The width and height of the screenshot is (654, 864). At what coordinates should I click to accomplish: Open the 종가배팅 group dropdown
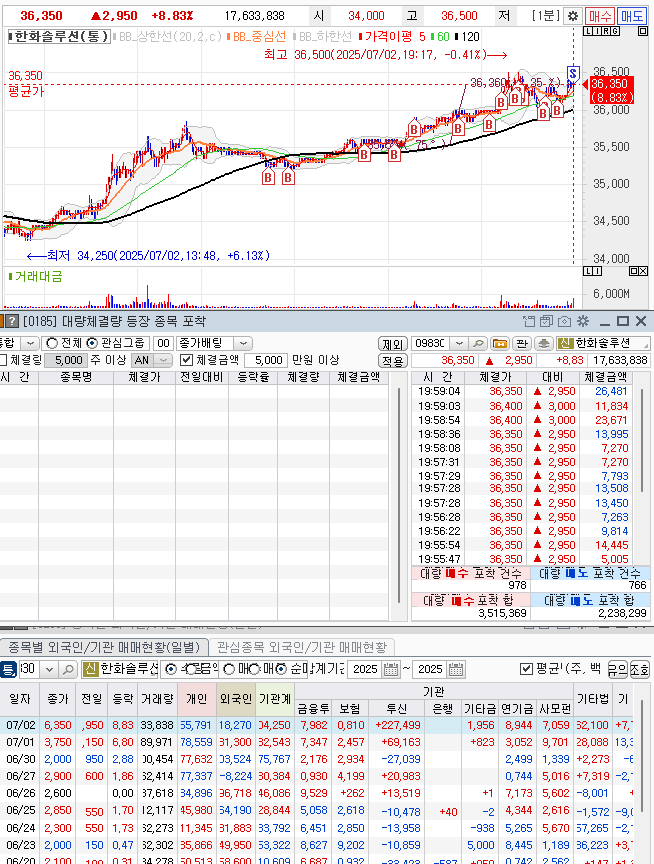[242, 343]
